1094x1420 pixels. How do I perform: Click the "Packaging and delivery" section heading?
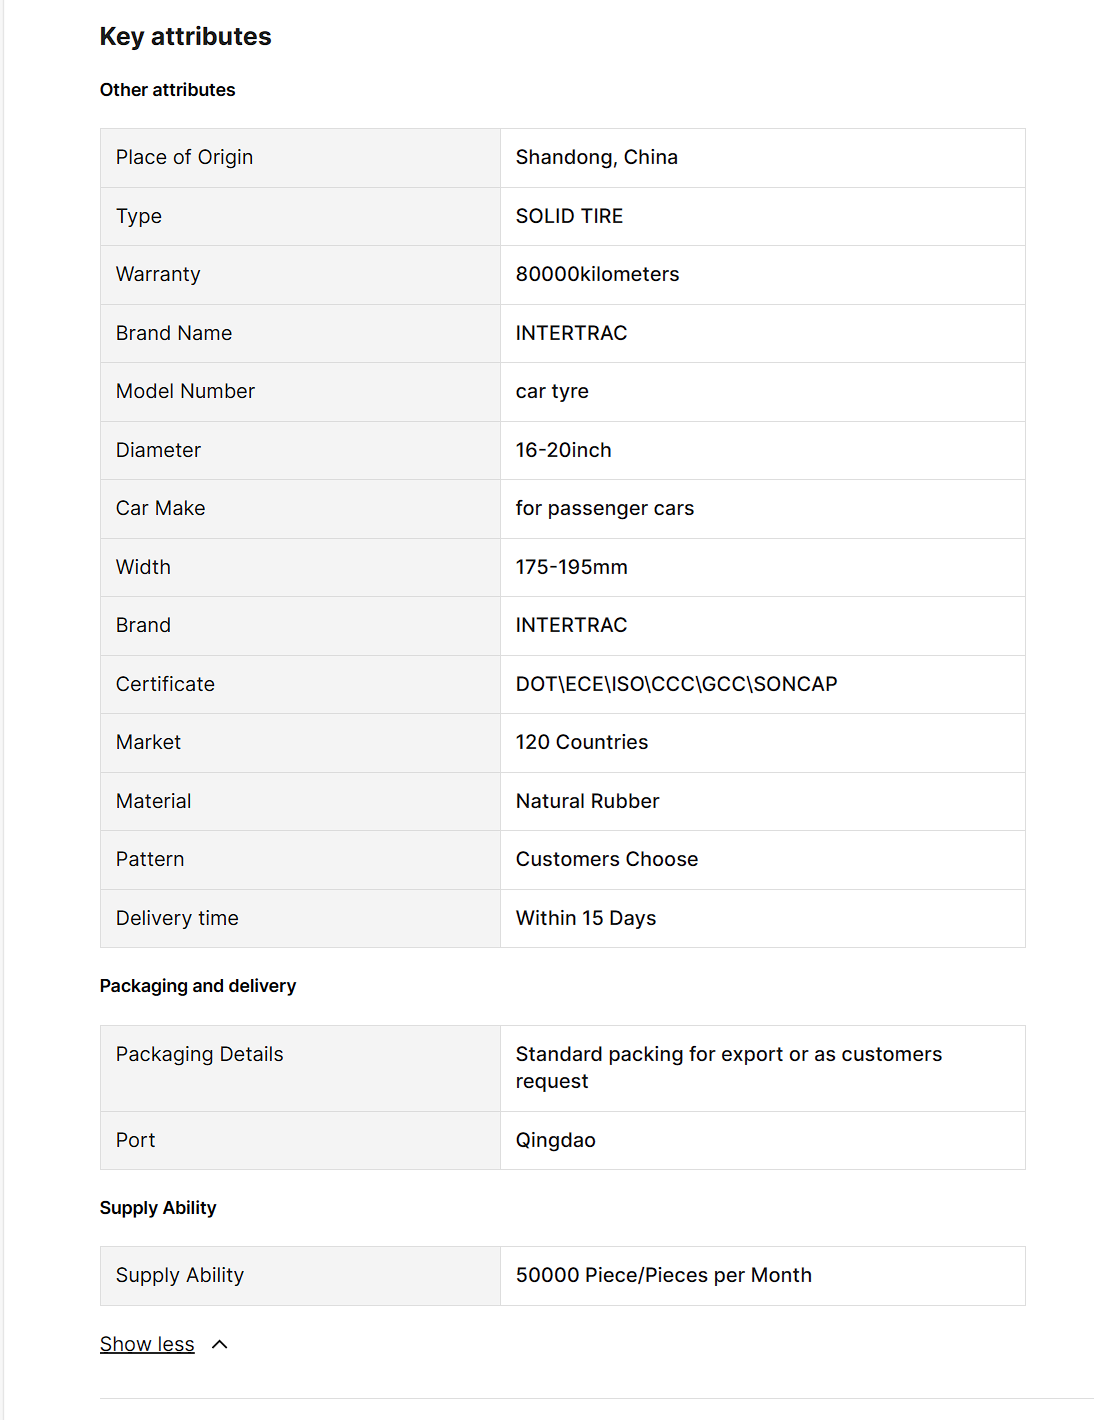[x=198, y=986]
